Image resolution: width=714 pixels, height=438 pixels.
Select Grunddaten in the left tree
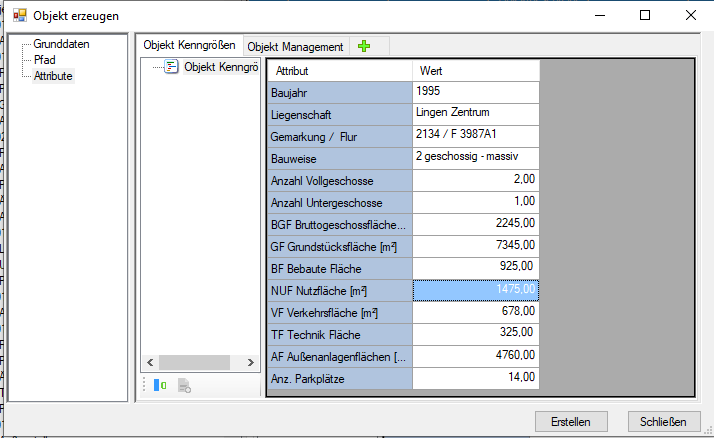click(x=61, y=44)
